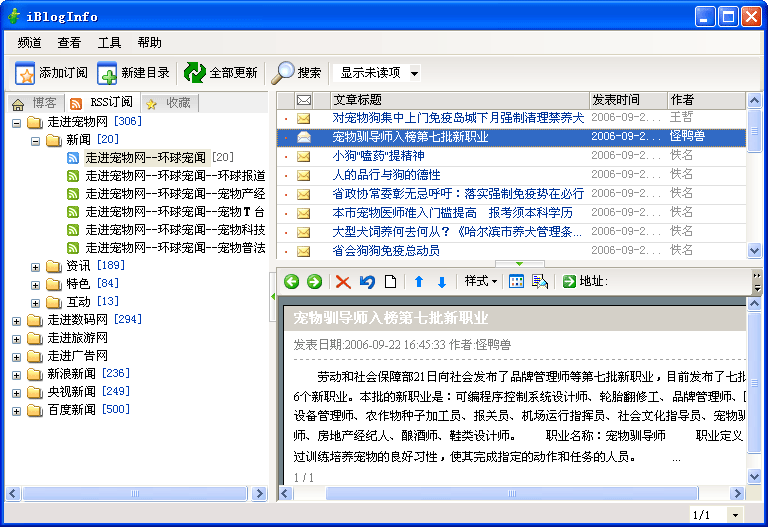This screenshot has height=527, width=768.
Task: Click the calendar grid view icon
Action: (x=516, y=282)
